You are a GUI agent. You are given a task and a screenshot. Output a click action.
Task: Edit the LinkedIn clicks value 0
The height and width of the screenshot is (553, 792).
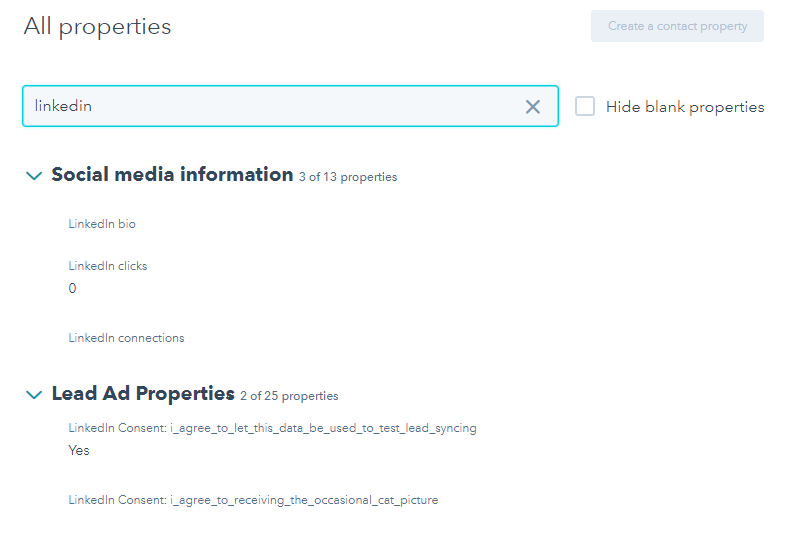(72, 289)
